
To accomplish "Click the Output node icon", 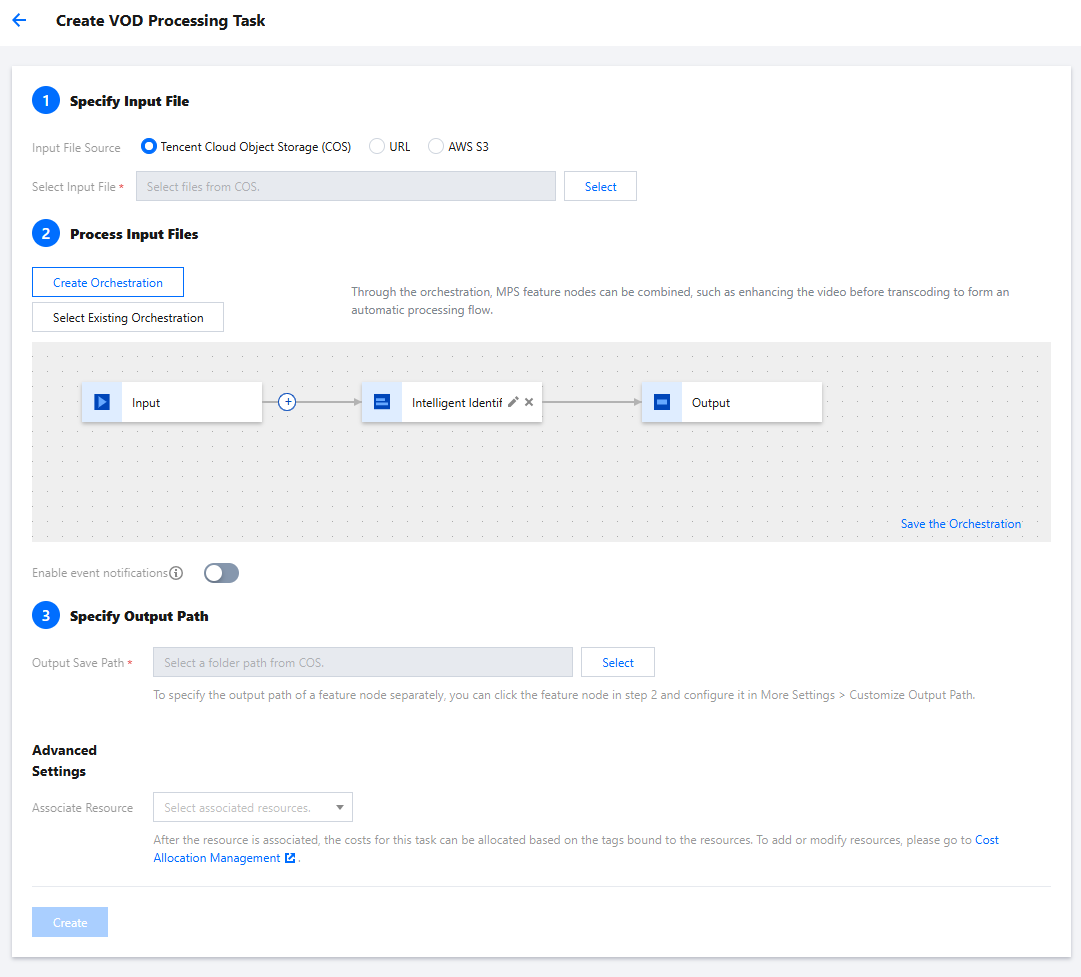I will tap(661, 402).
